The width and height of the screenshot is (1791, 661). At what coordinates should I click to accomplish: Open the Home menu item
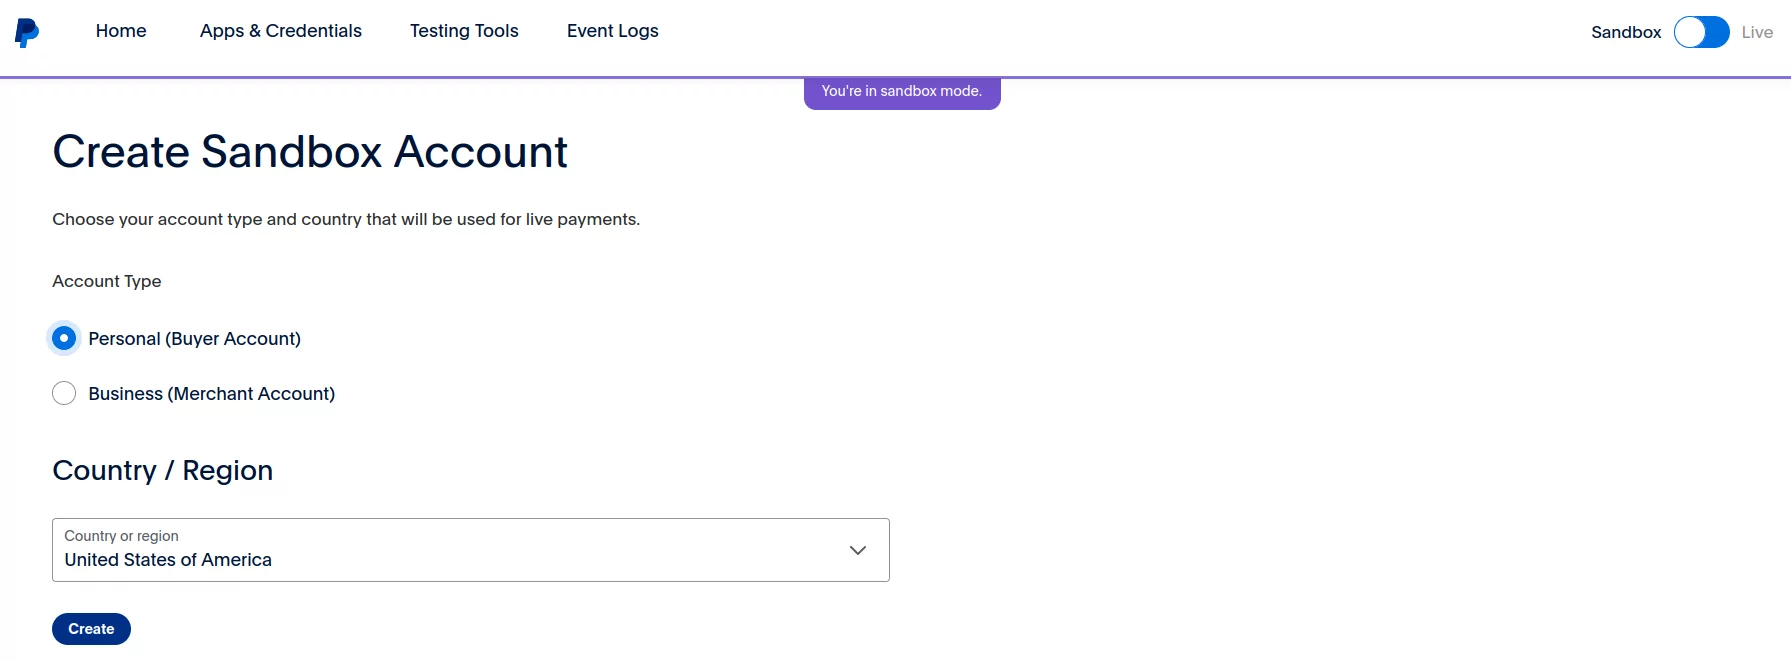121,31
